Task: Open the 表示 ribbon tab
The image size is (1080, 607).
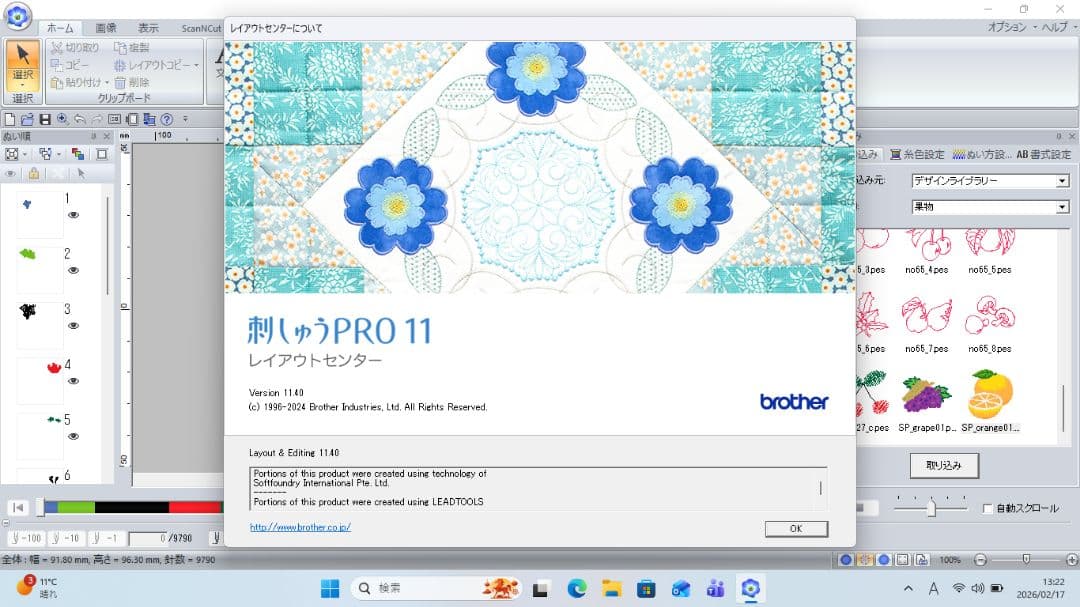Action: coord(148,28)
